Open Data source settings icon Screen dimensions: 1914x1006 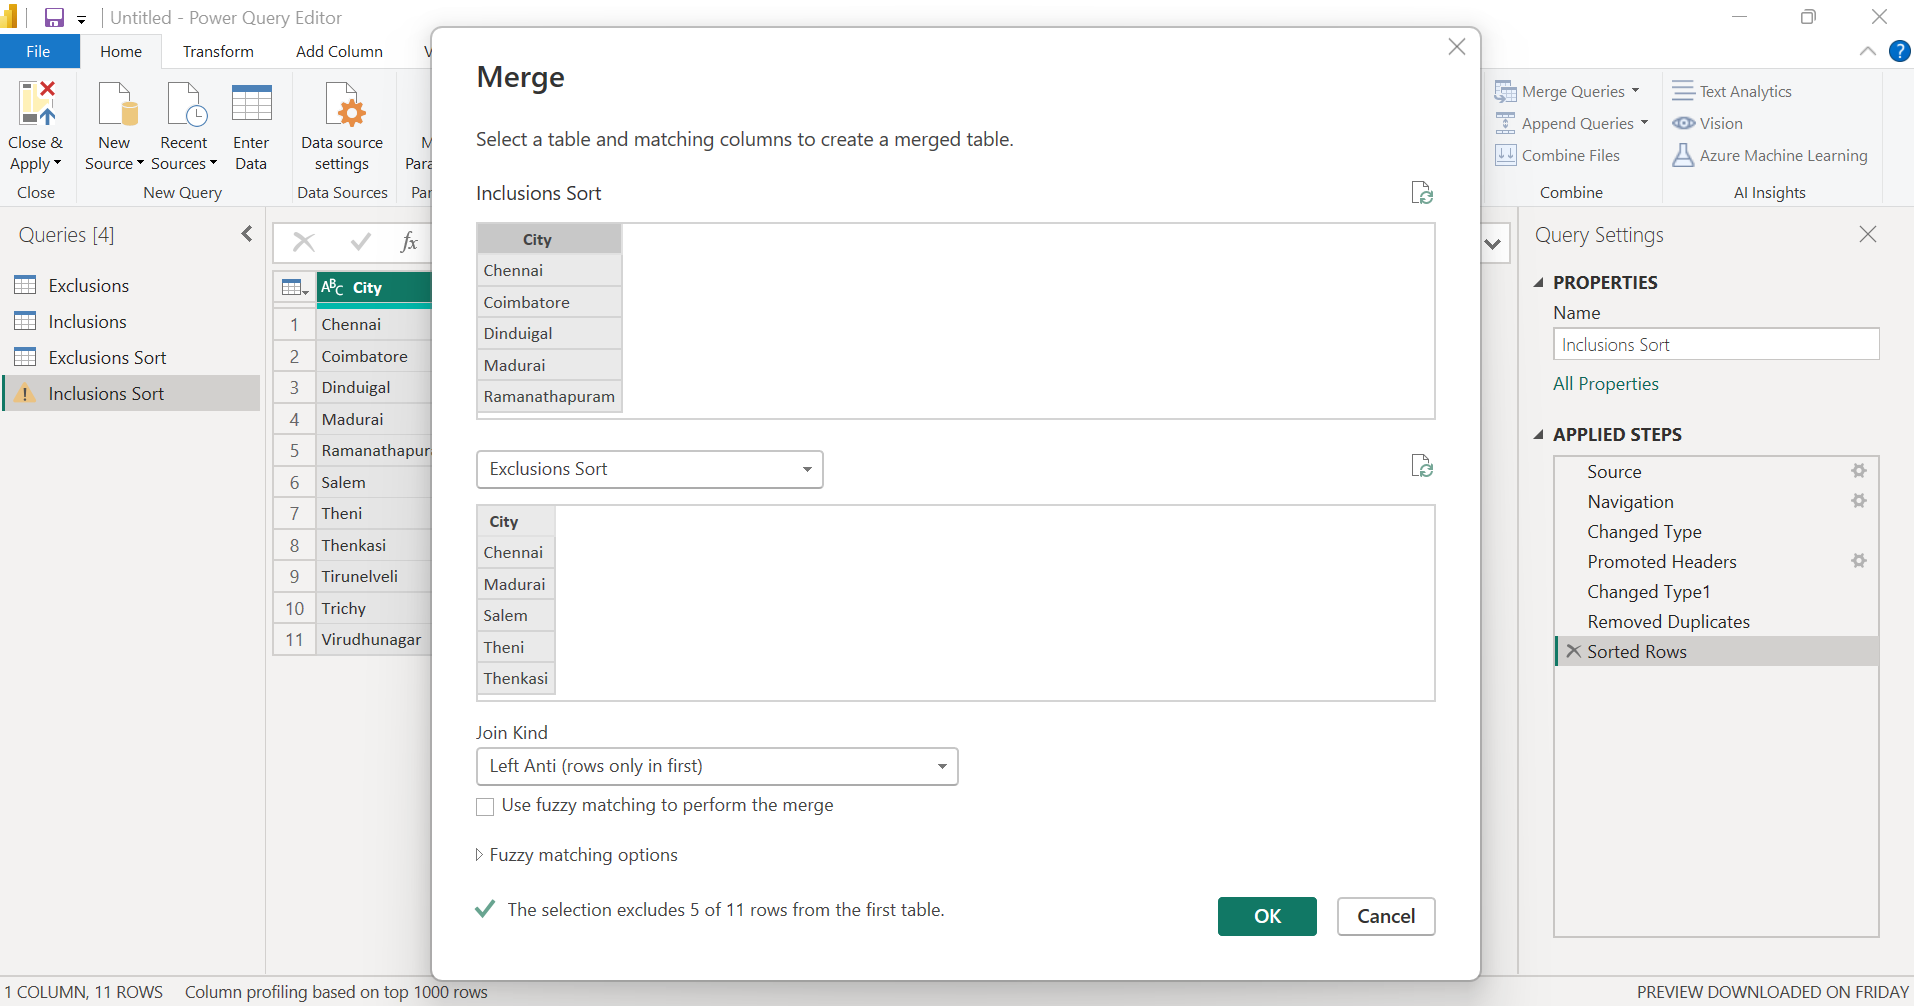(343, 104)
